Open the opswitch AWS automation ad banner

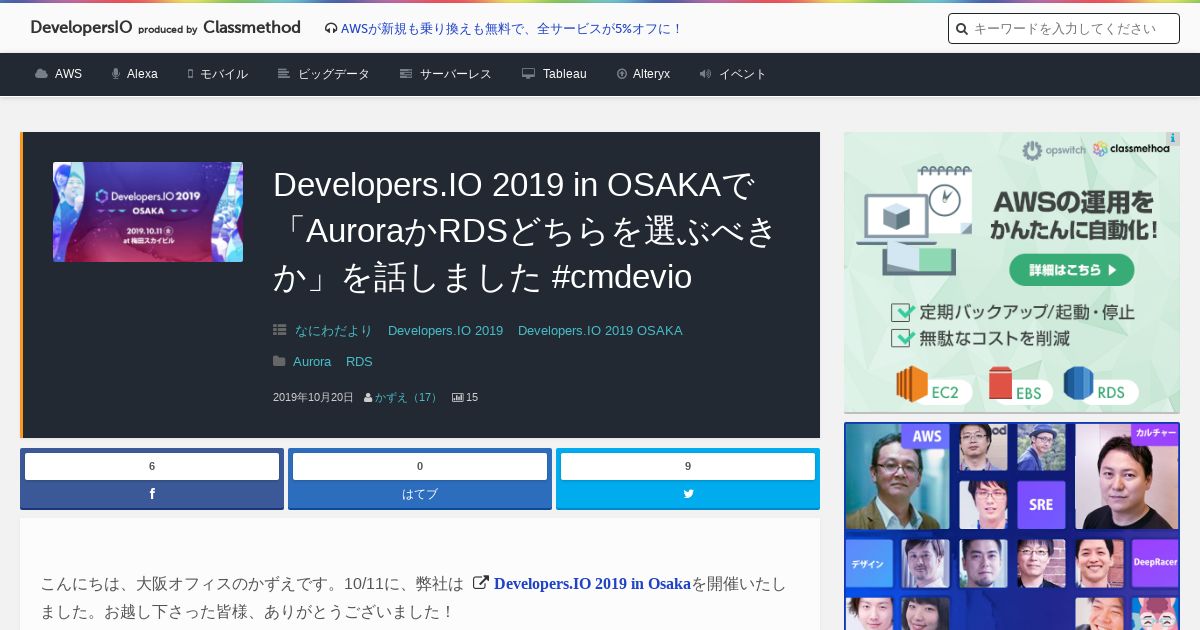pos(1012,273)
